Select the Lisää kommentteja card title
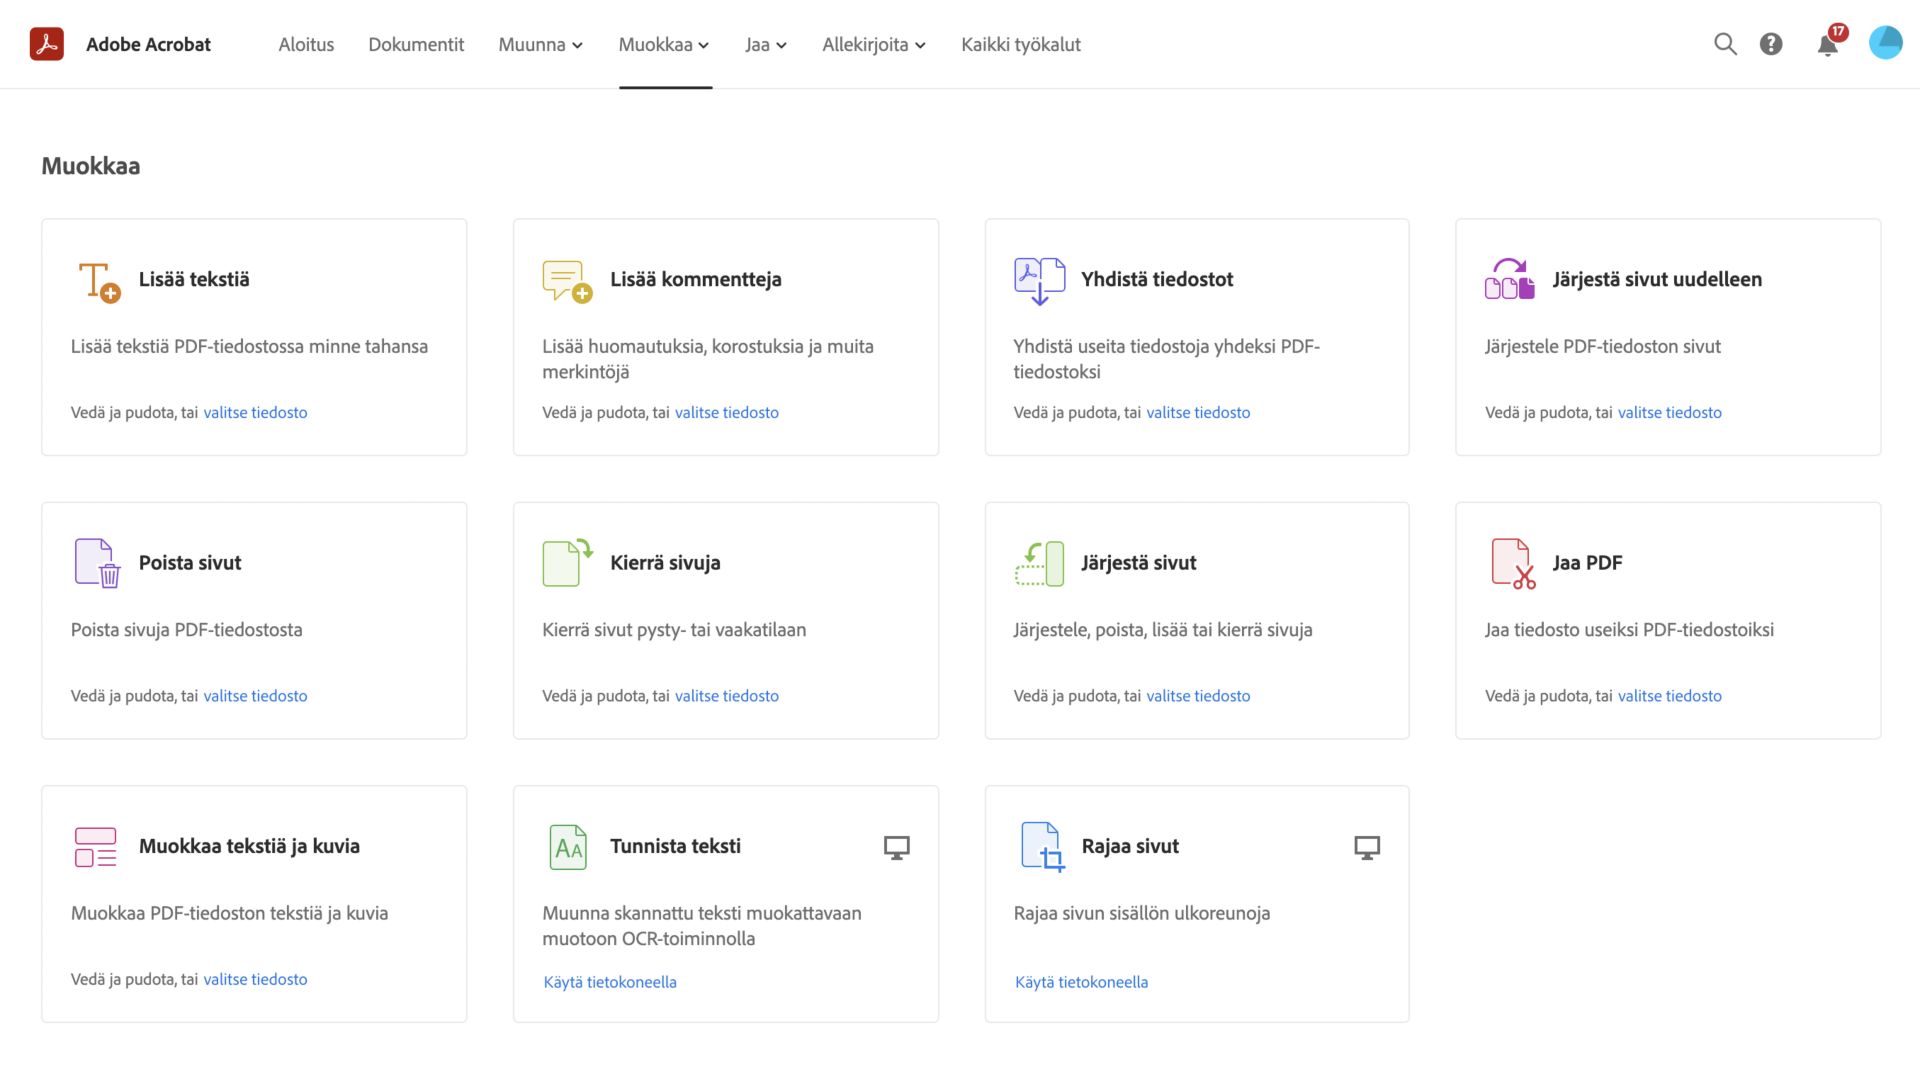Image resolution: width=1920 pixels, height=1092 pixels. pyautogui.click(x=696, y=279)
